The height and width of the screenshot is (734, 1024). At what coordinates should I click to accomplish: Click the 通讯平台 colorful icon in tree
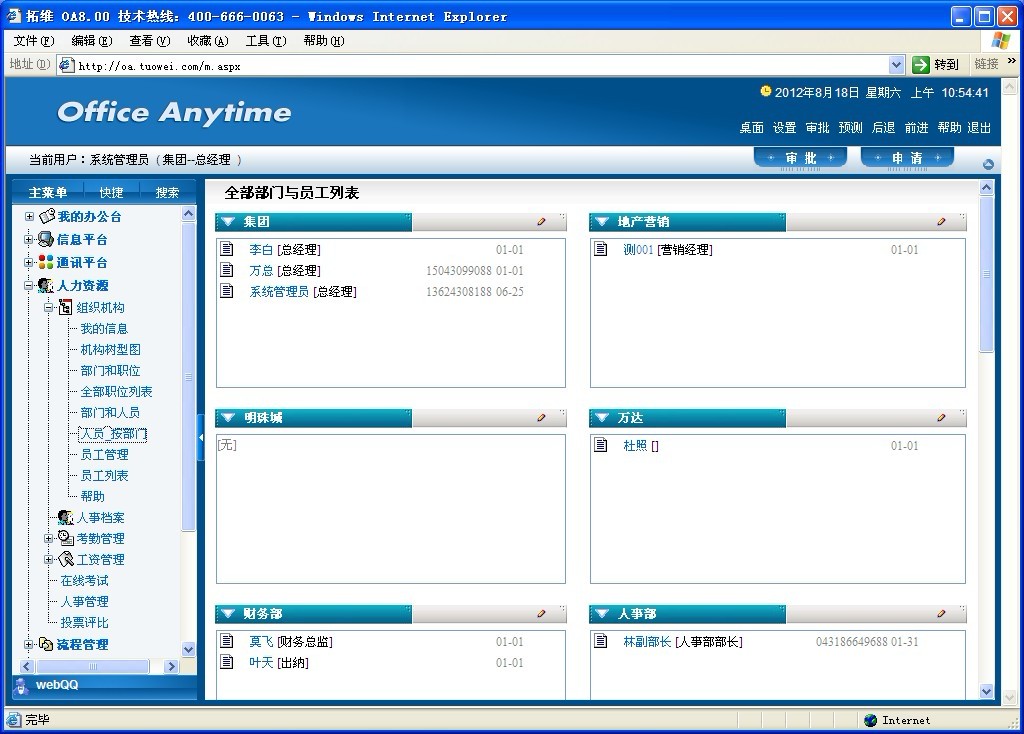click(46, 263)
